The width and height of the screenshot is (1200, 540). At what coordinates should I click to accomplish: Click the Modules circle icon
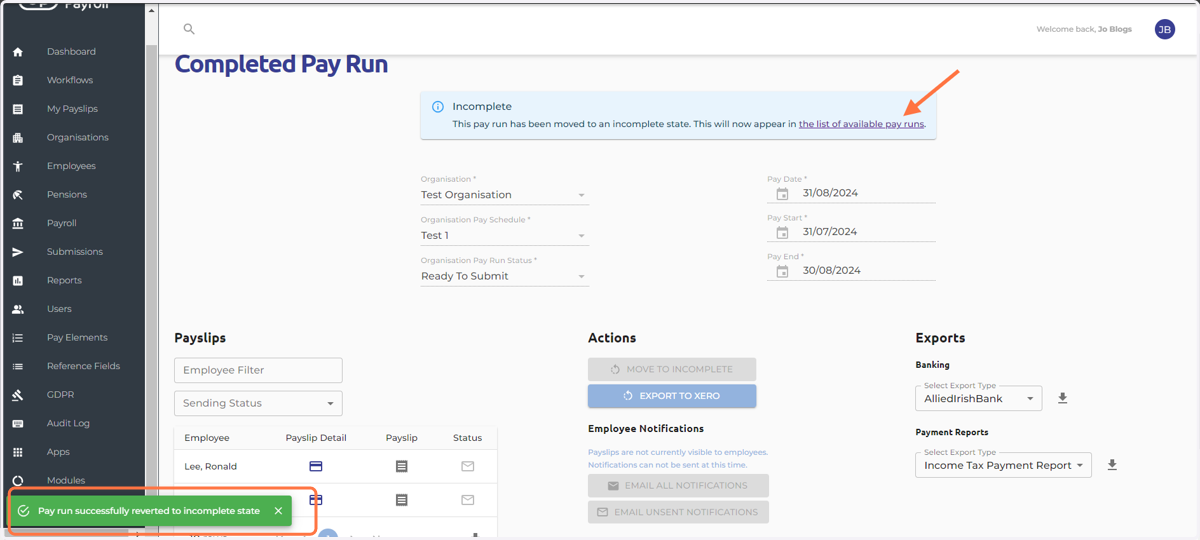tap(18, 481)
